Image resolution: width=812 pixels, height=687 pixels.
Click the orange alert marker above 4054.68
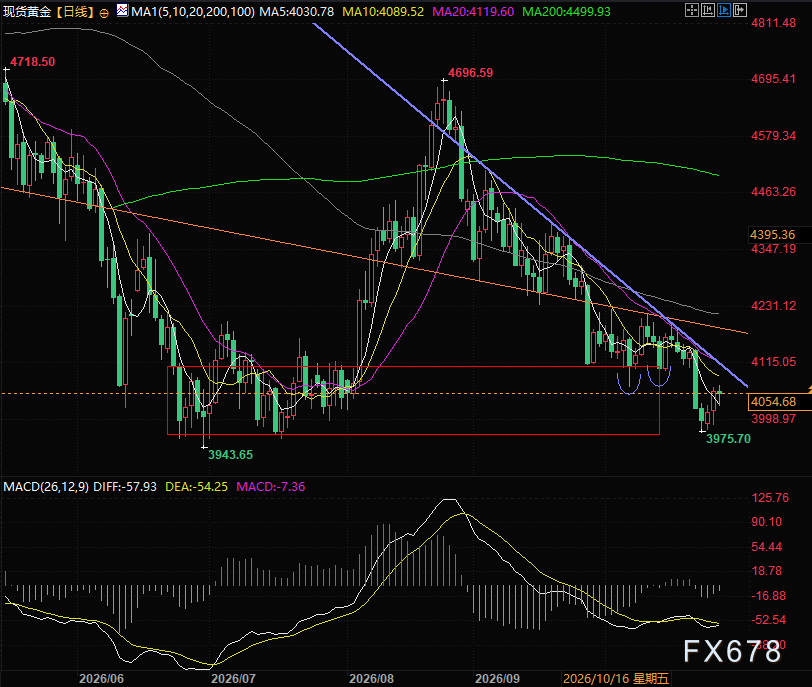[809, 388]
